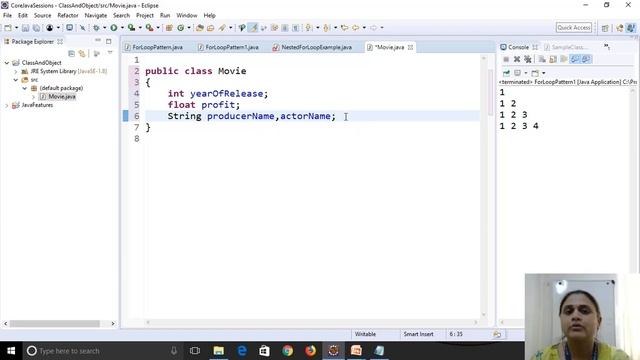The image size is (640, 360).
Task: Open the Refactor menu
Action: coord(68,15)
